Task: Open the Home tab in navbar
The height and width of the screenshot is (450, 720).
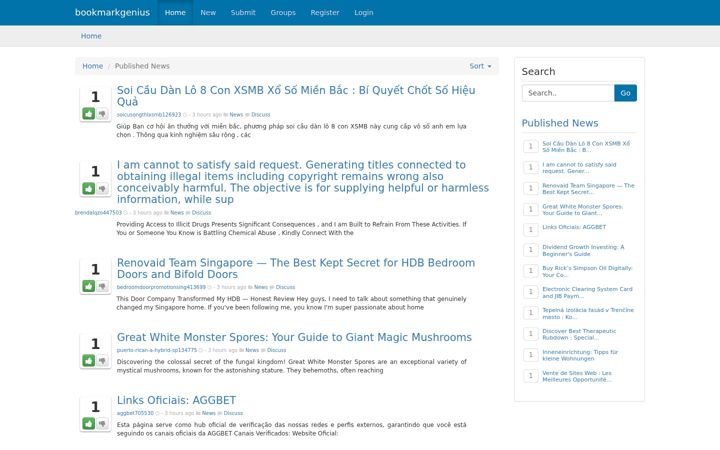Action: (x=175, y=12)
